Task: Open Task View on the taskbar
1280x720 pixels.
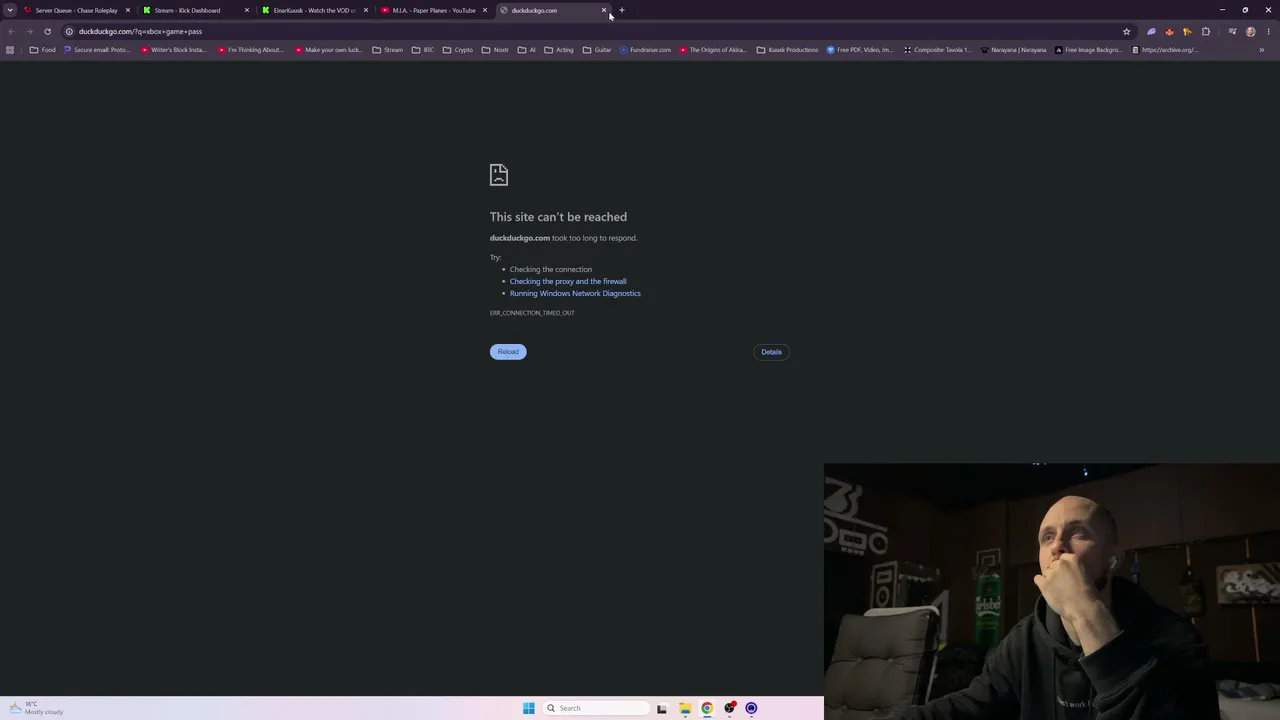Action: pyautogui.click(x=662, y=708)
